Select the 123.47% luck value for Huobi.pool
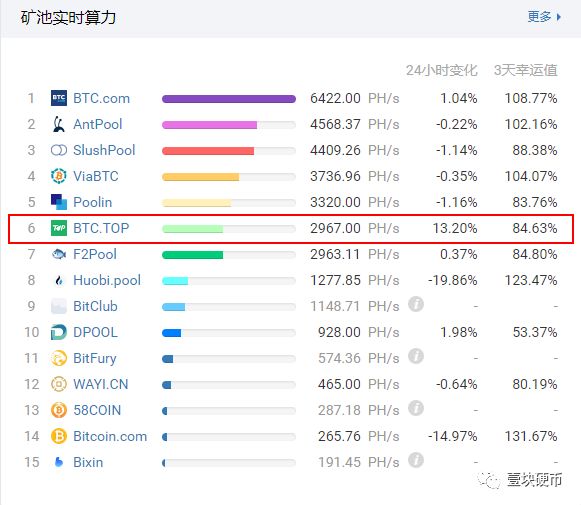Image resolution: width=581 pixels, height=505 pixels. (531, 280)
